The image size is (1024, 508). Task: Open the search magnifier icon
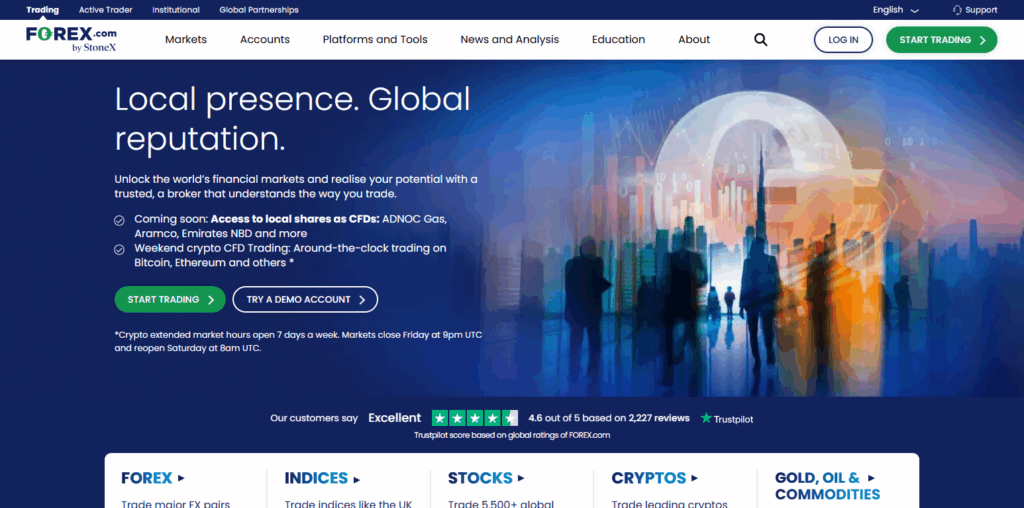point(760,40)
